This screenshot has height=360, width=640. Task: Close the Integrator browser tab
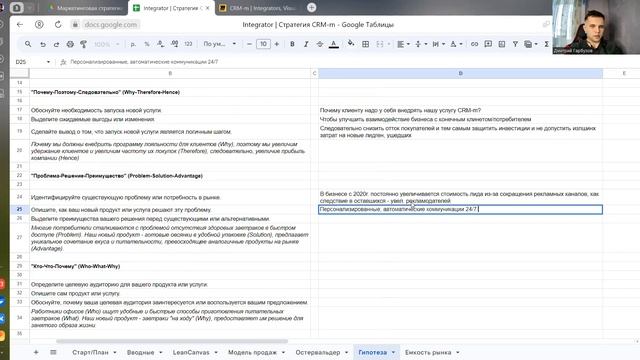point(207,8)
